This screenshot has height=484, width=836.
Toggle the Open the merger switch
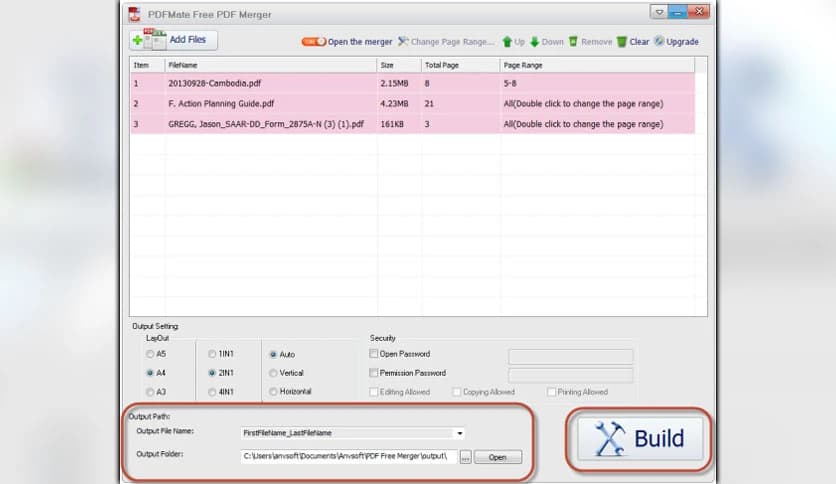tap(314, 42)
